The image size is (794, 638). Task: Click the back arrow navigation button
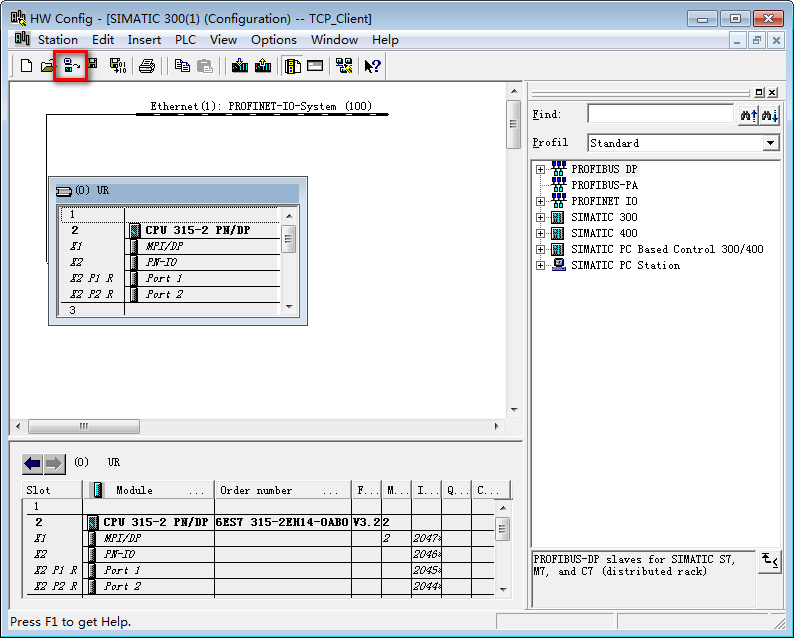pyautogui.click(x=33, y=464)
